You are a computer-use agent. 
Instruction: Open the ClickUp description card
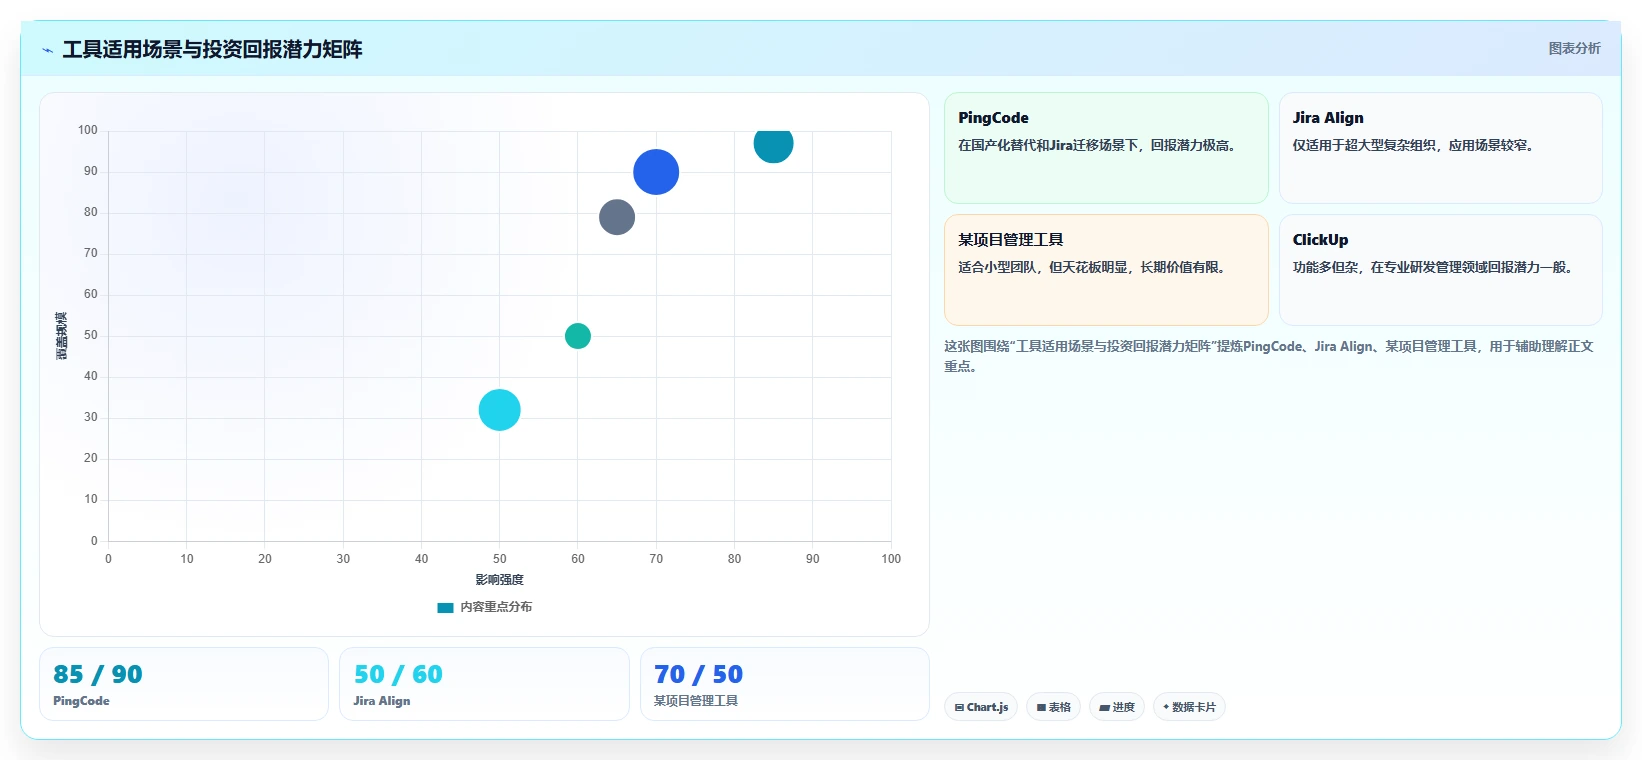[1440, 270]
